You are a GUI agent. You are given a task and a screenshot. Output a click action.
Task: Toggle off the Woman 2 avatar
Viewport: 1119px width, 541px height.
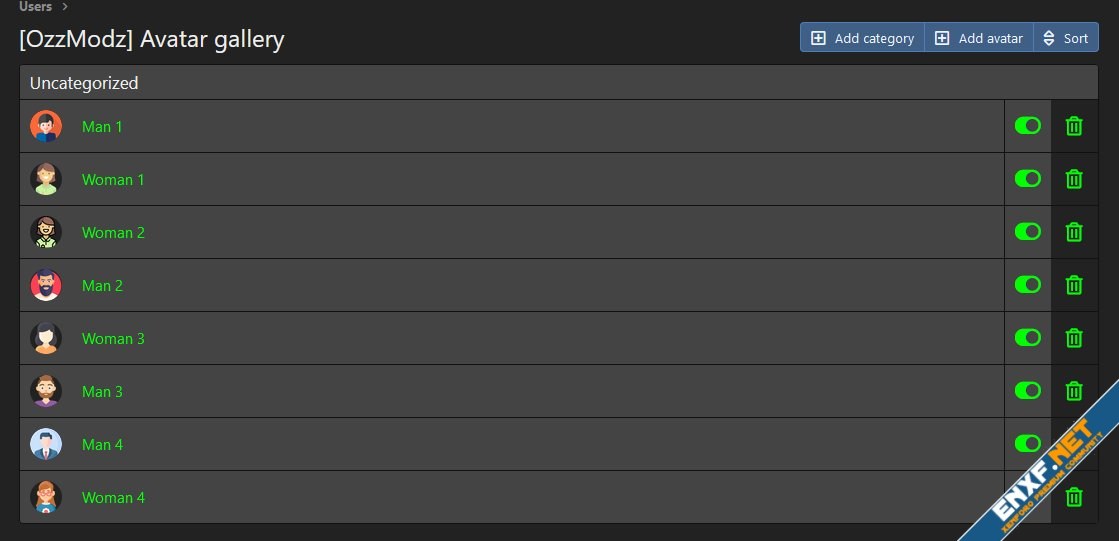click(x=1027, y=232)
